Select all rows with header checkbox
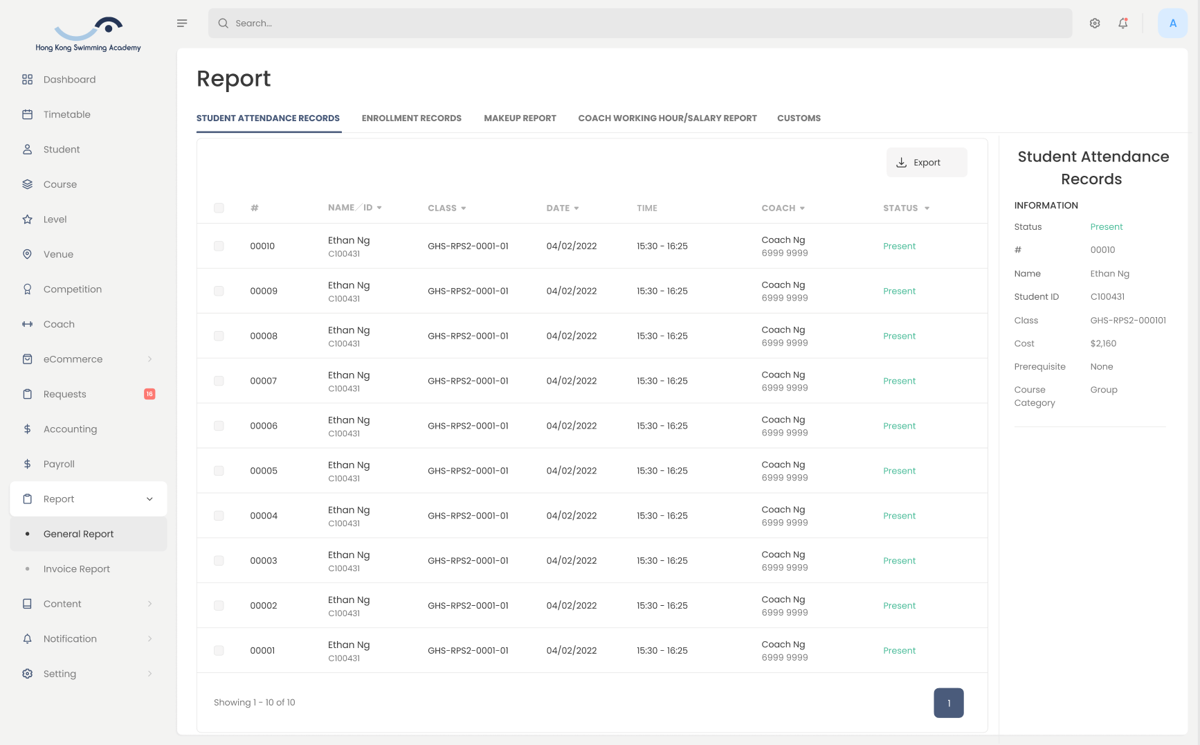This screenshot has width=1200, height=745. pyautogui.click(x=219, y=208)
